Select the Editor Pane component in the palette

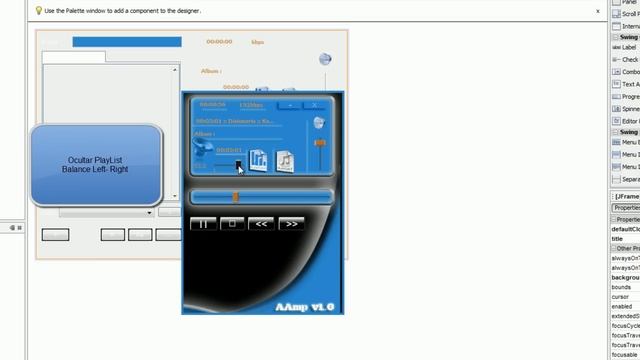[625, 121]
